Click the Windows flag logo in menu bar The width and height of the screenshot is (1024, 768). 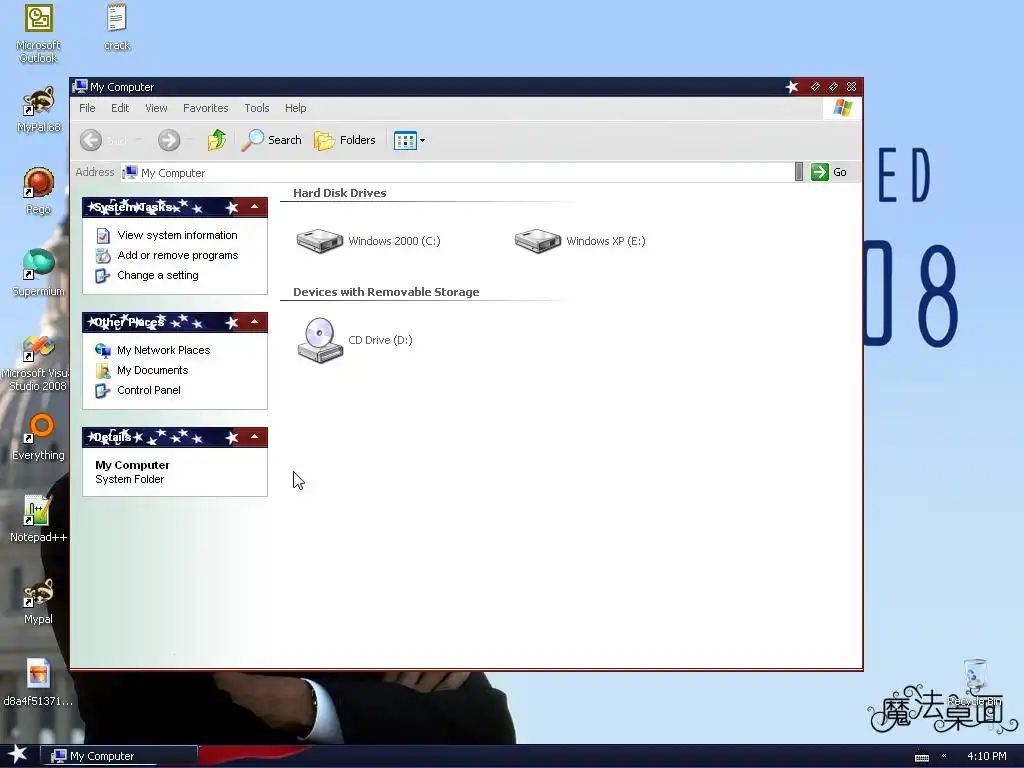[x=842, y=108]
